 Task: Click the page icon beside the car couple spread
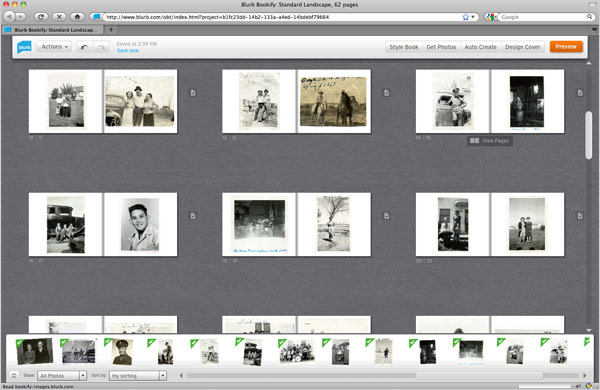click(193, 93)
